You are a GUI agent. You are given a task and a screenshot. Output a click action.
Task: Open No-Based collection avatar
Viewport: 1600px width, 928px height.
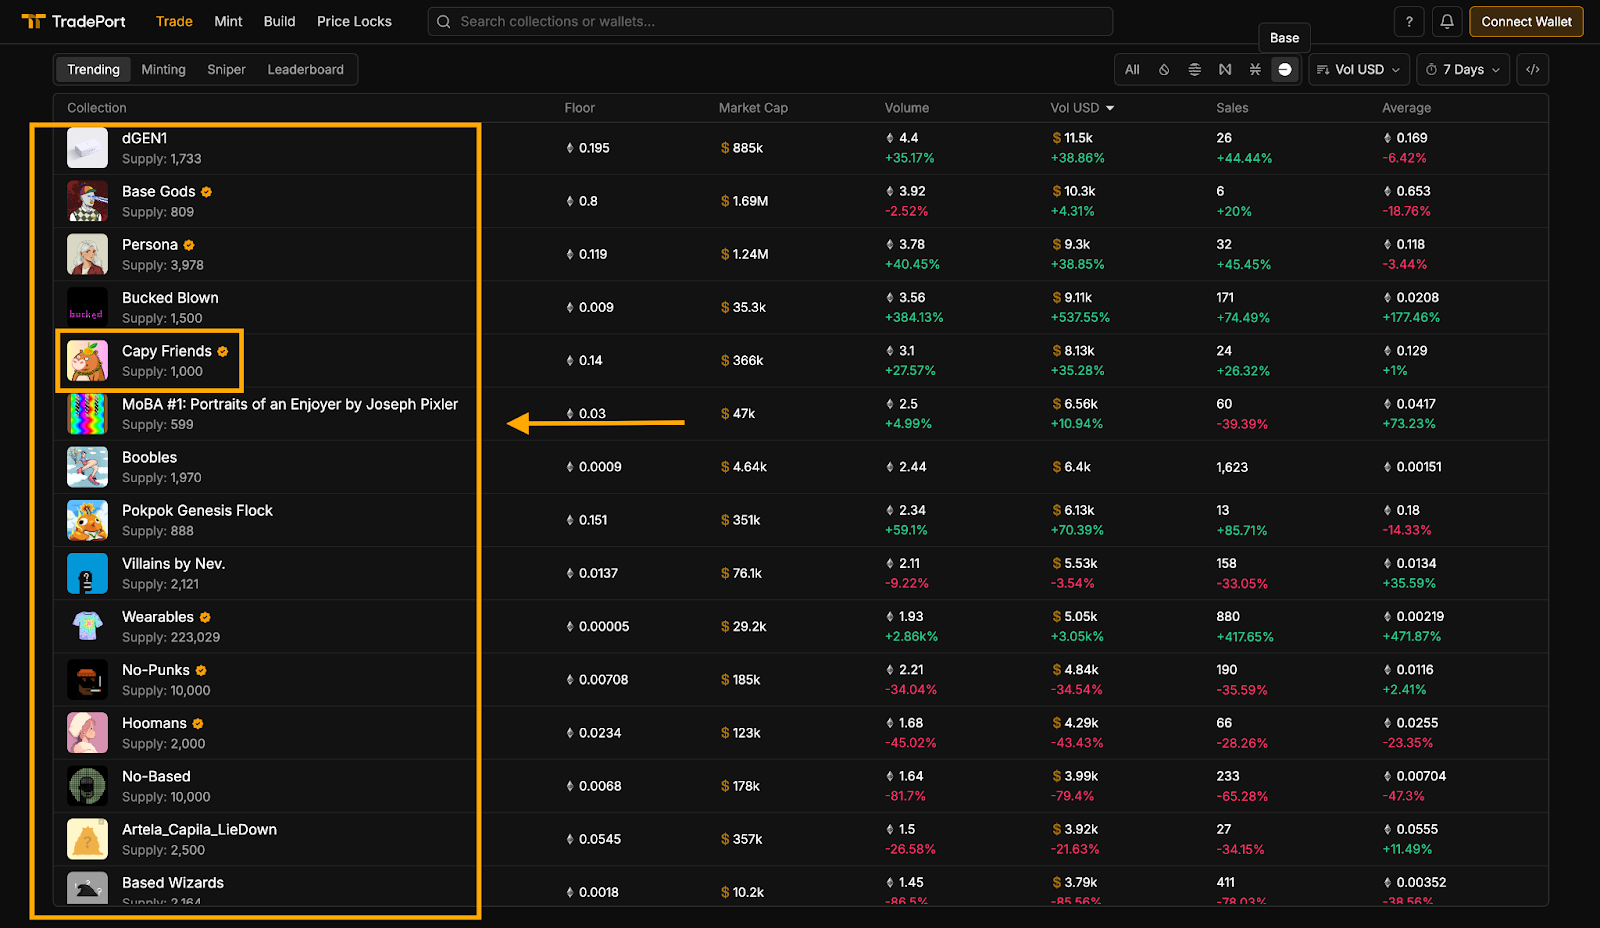point(87,786)
